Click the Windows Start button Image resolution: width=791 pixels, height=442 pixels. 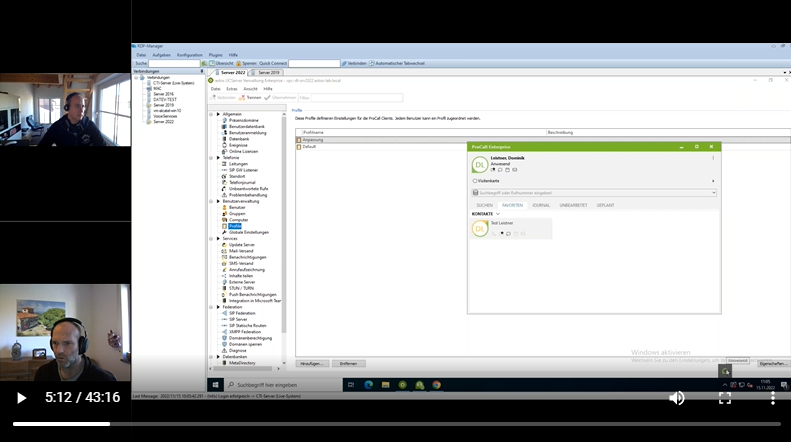pyautogui.click(x=216, y=385)
